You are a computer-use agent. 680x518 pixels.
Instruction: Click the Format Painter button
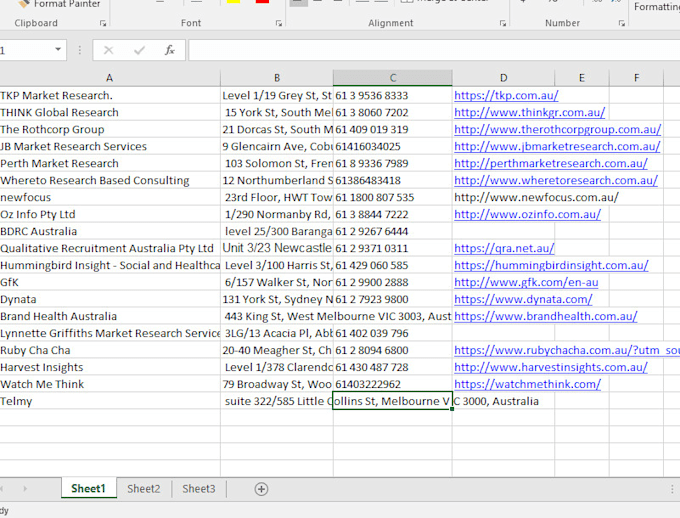(59, 4)
